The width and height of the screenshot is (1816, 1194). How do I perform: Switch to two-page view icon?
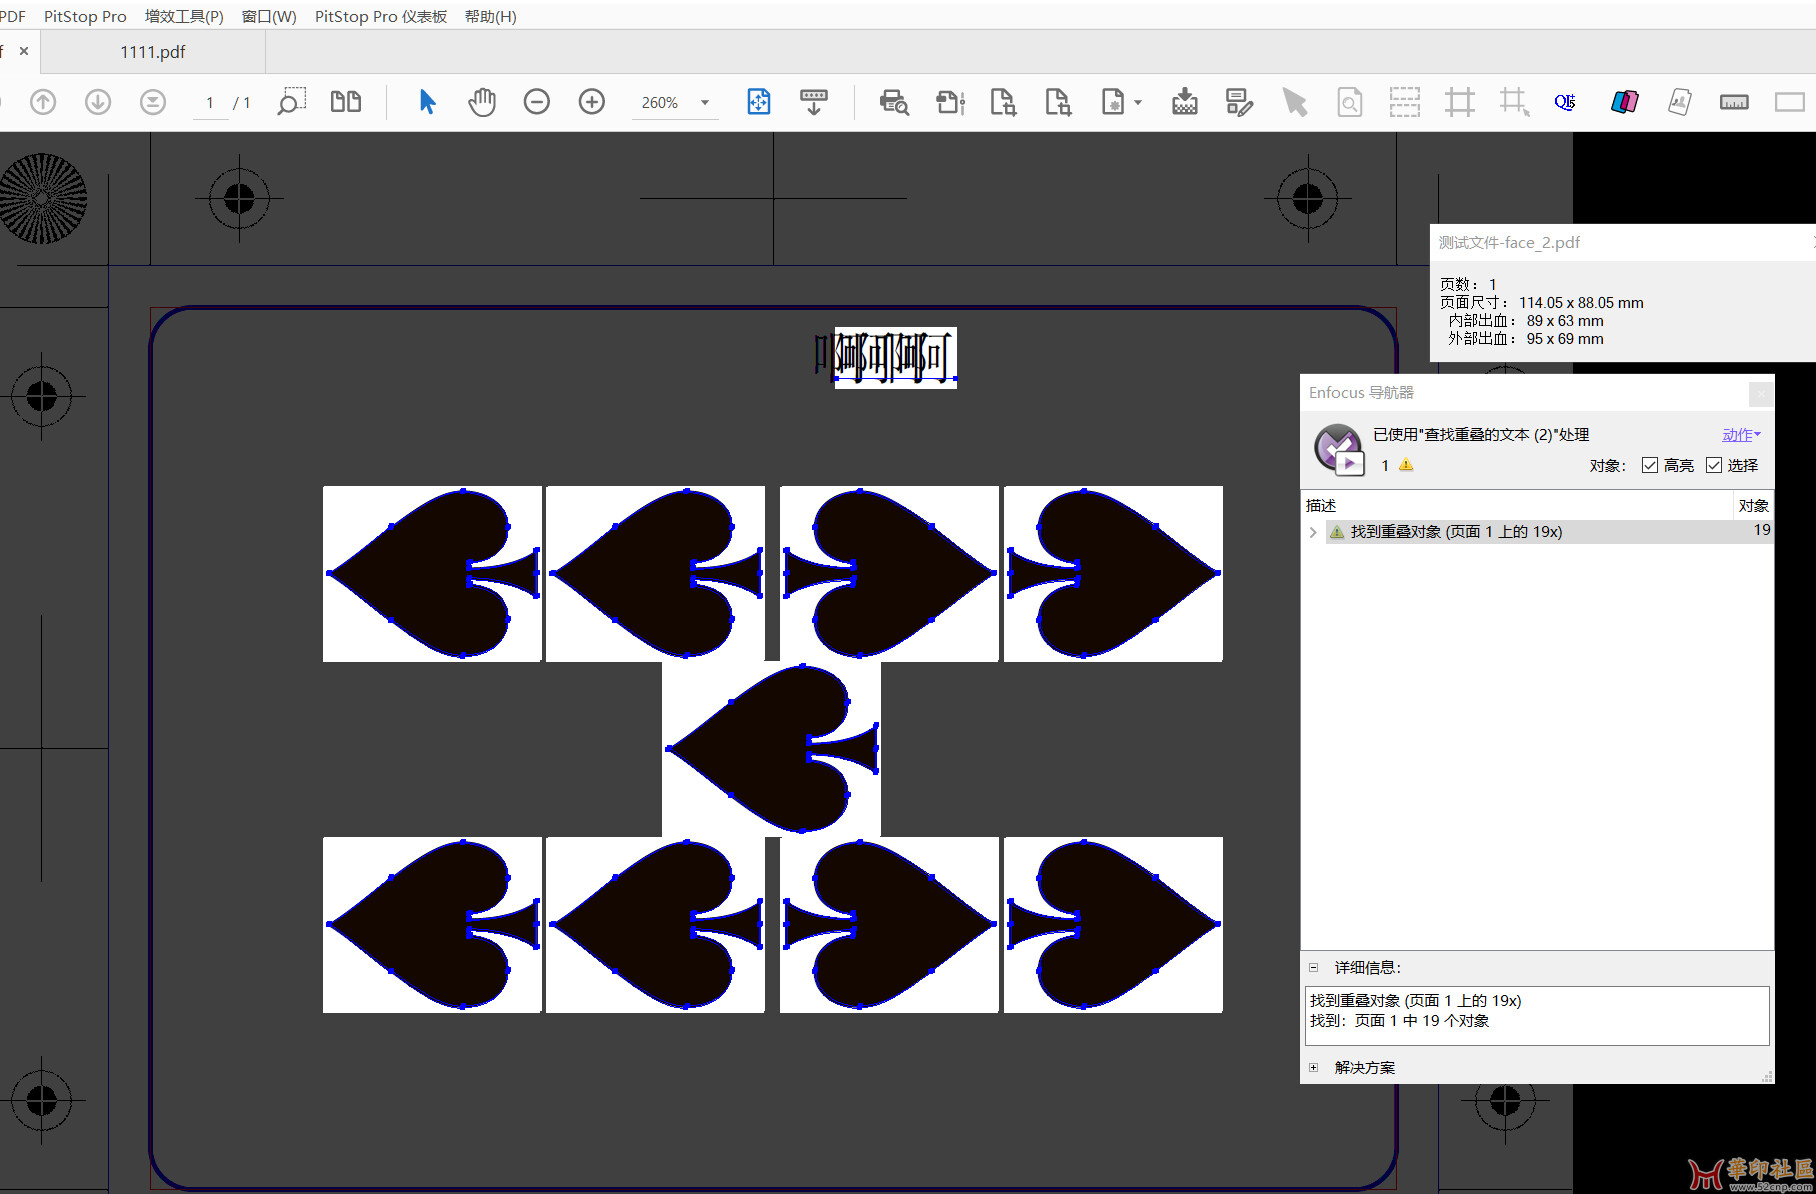(346, 102)
